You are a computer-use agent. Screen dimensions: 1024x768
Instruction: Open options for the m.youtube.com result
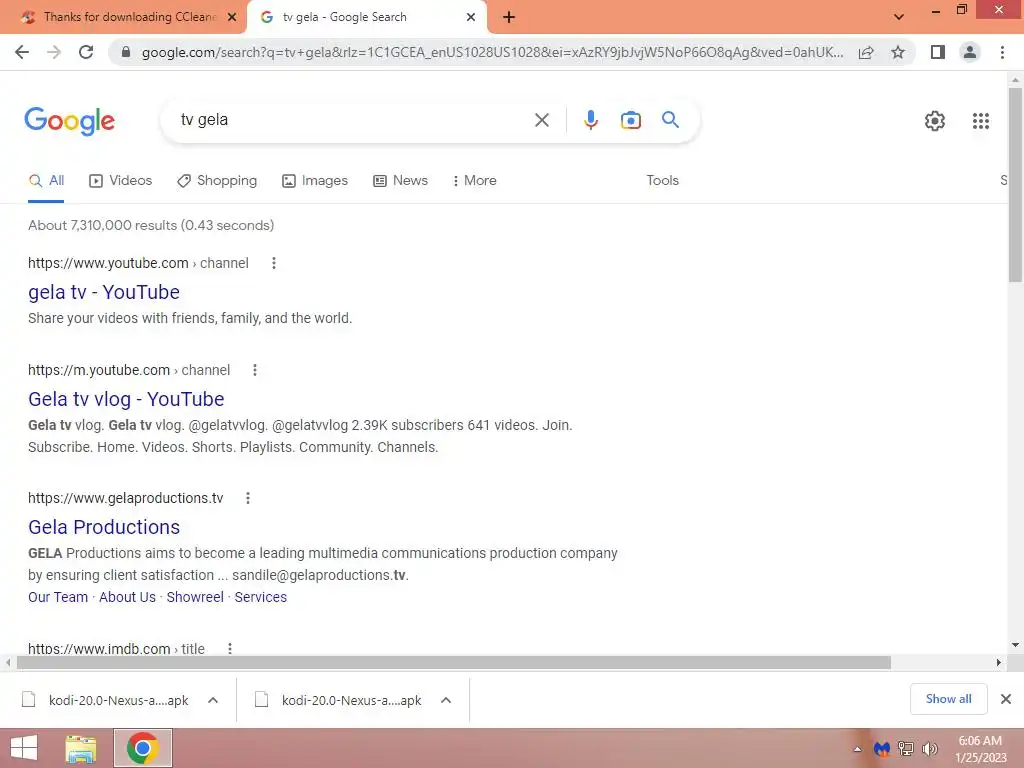pos(255,370)
